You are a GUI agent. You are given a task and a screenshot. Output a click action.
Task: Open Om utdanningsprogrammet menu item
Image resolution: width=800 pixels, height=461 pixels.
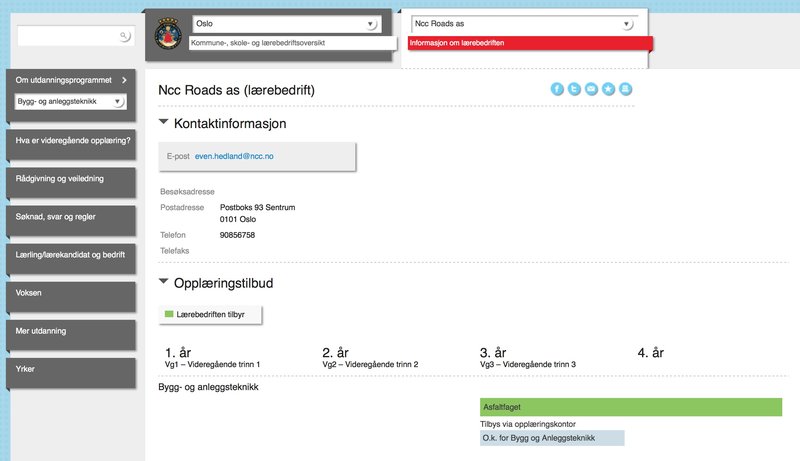pos(63,80)
